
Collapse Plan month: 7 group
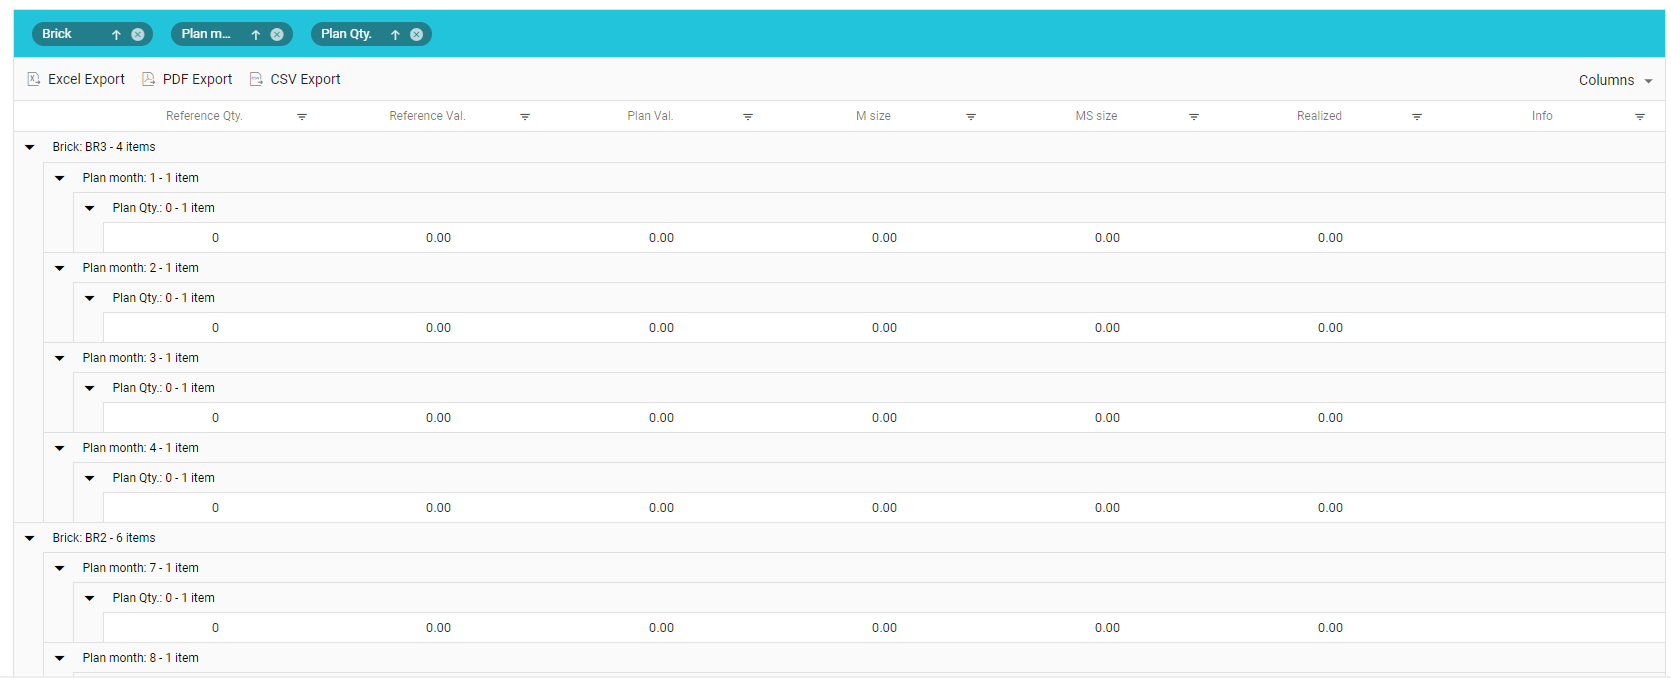(x=60, y=568)
